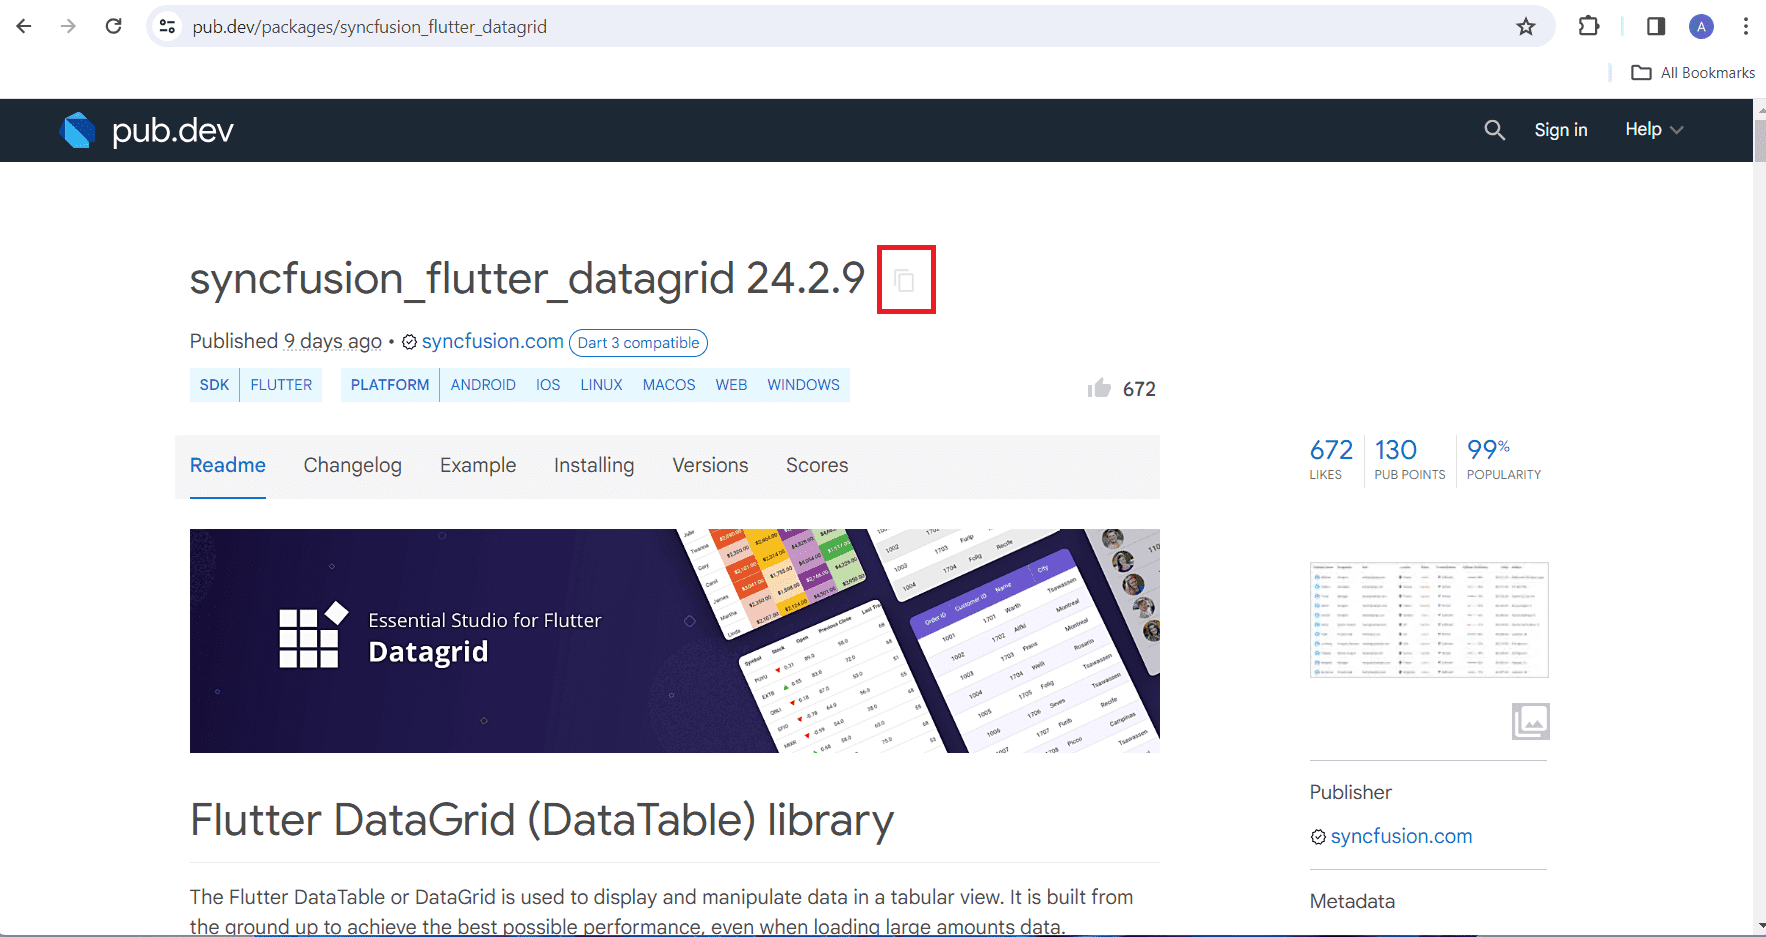Click Sign in
1766x937 pixels.
(1561, 130)
